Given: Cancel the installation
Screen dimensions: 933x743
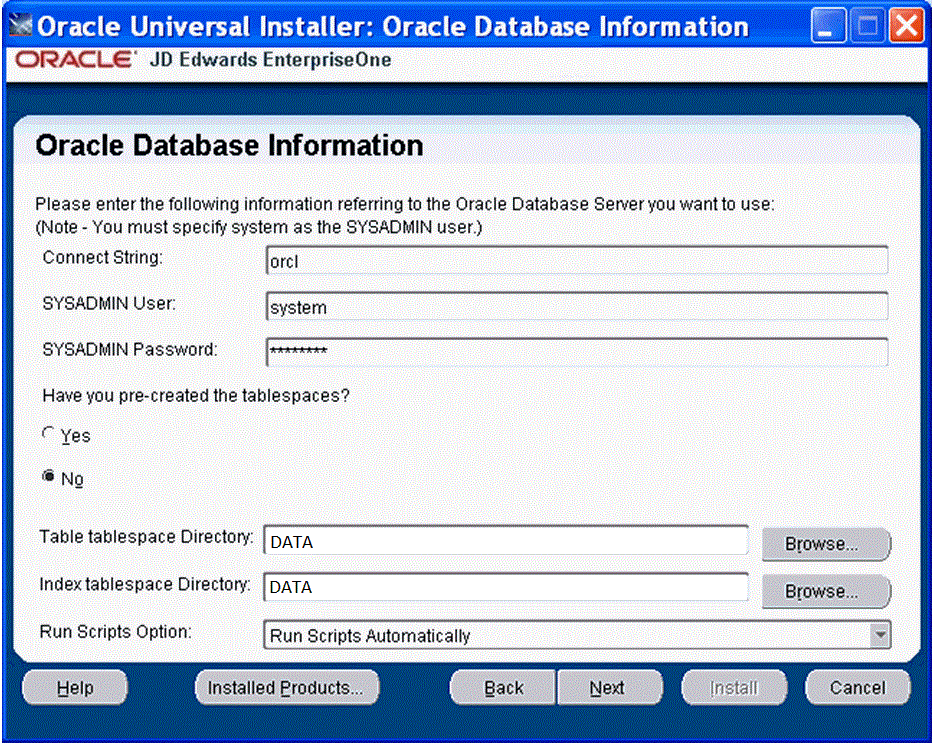Looking at the screenshot, I should [857, 688].
